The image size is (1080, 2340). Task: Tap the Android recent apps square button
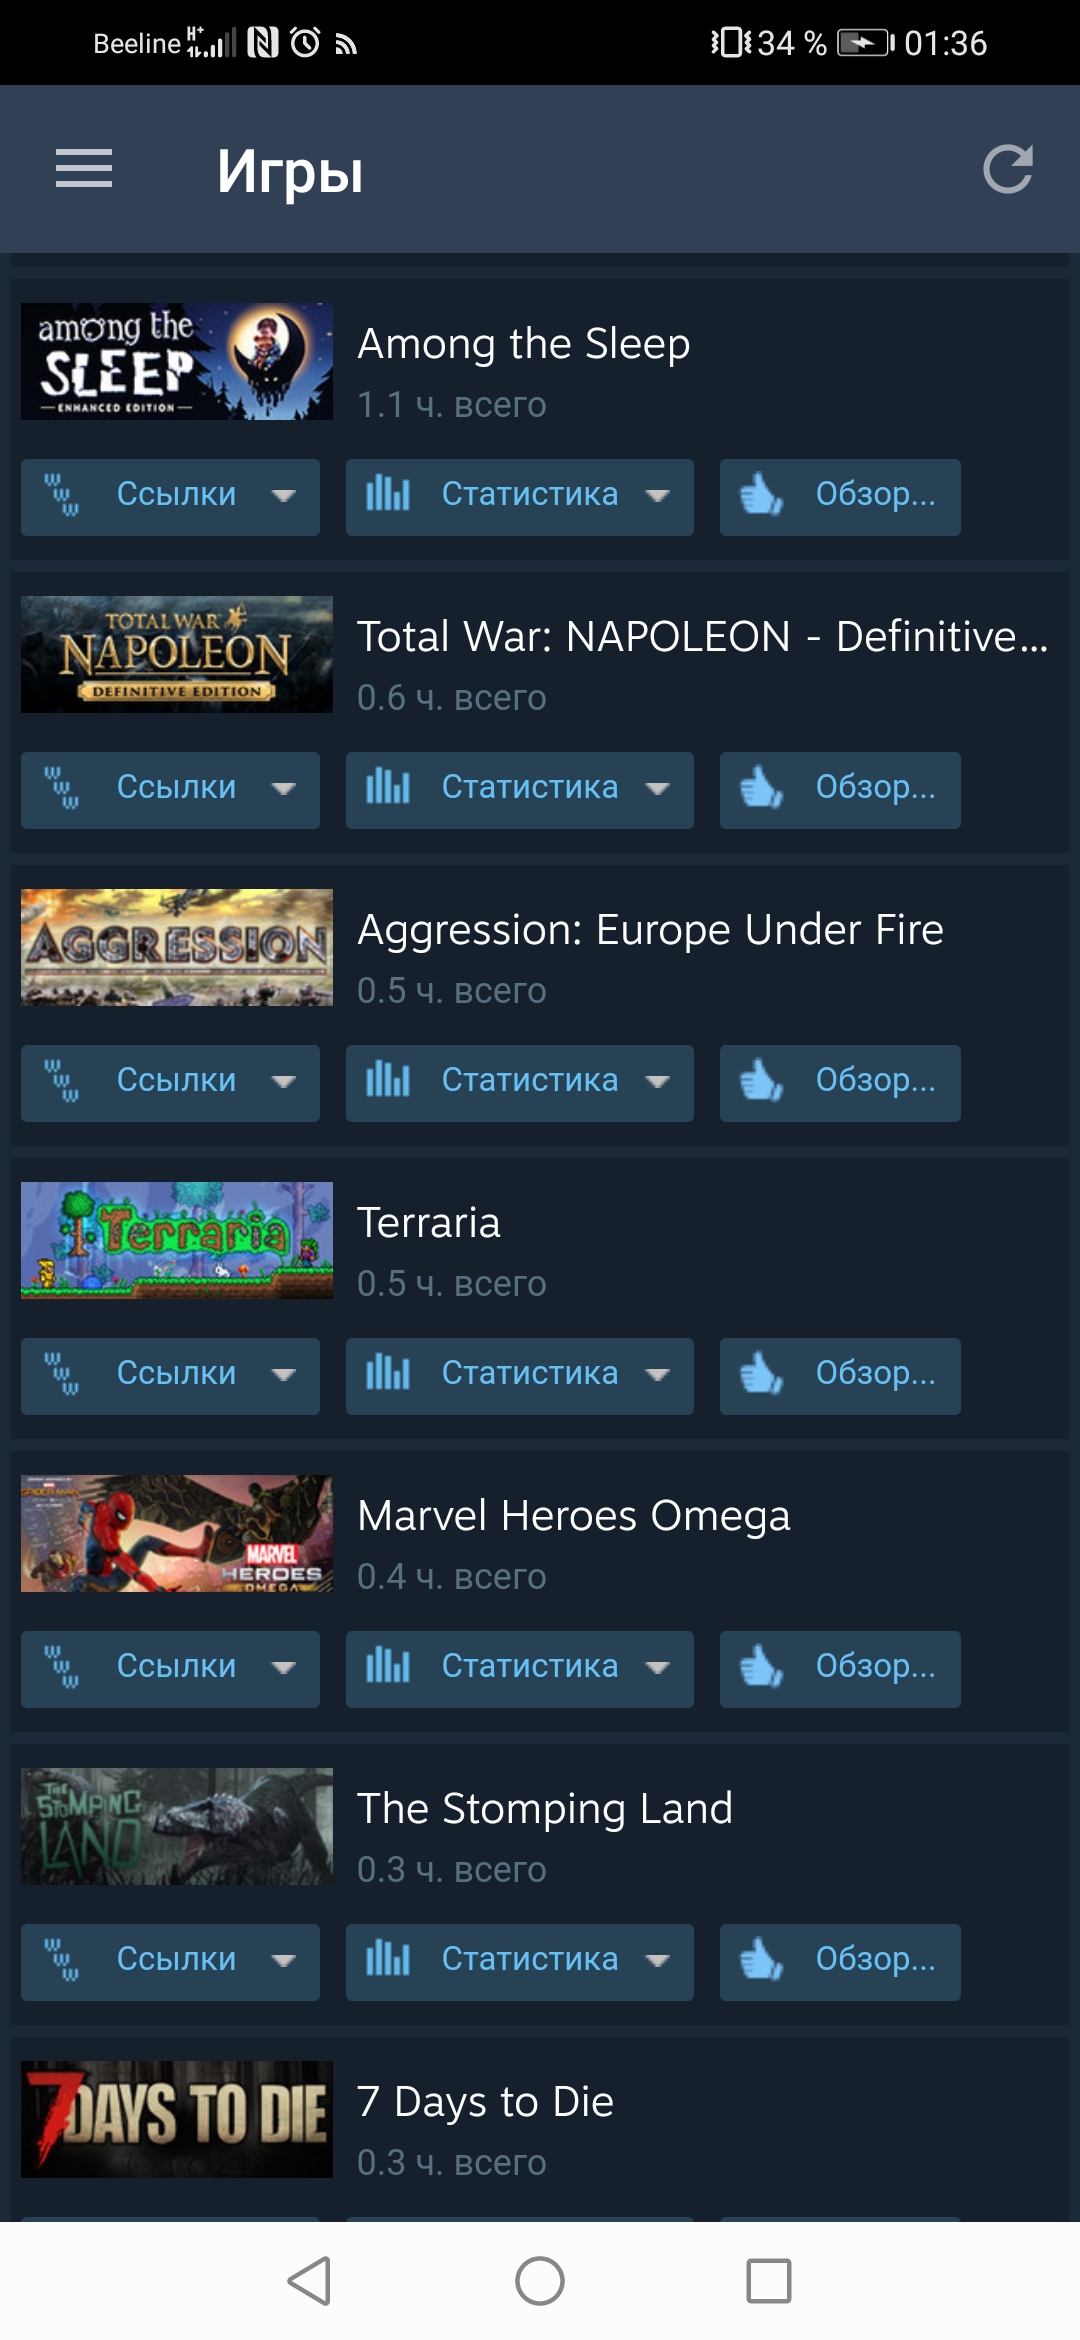[769, 2281]
